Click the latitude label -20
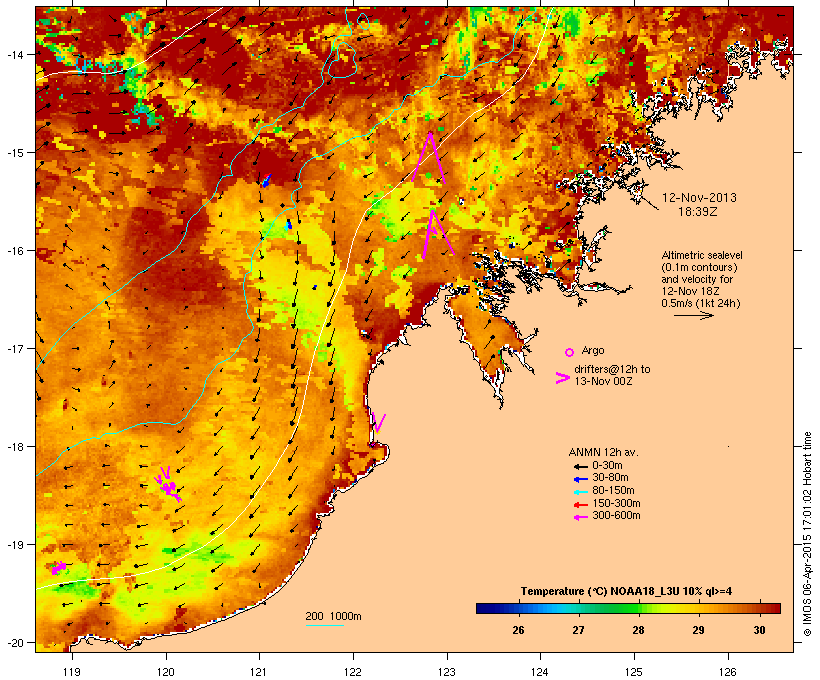Viewport: 820px width, 680px height. 14,643
